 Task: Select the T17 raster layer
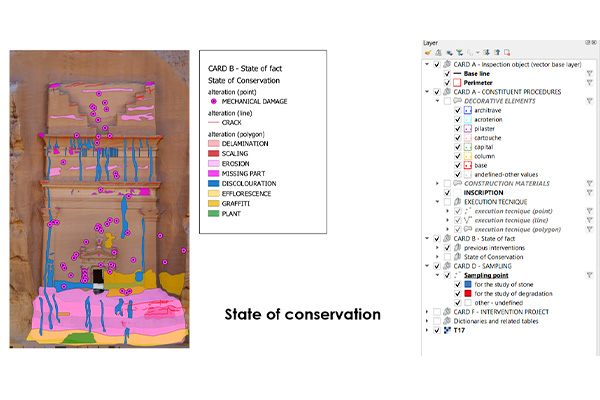point(459,331)
